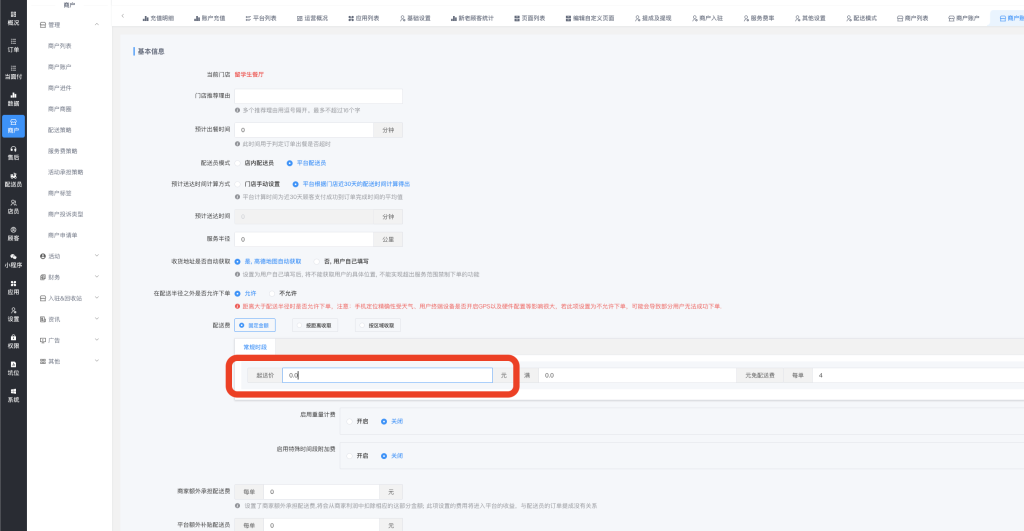Click the 起送价 input field
Screen dimensions: 1024x531
[386, 375]
